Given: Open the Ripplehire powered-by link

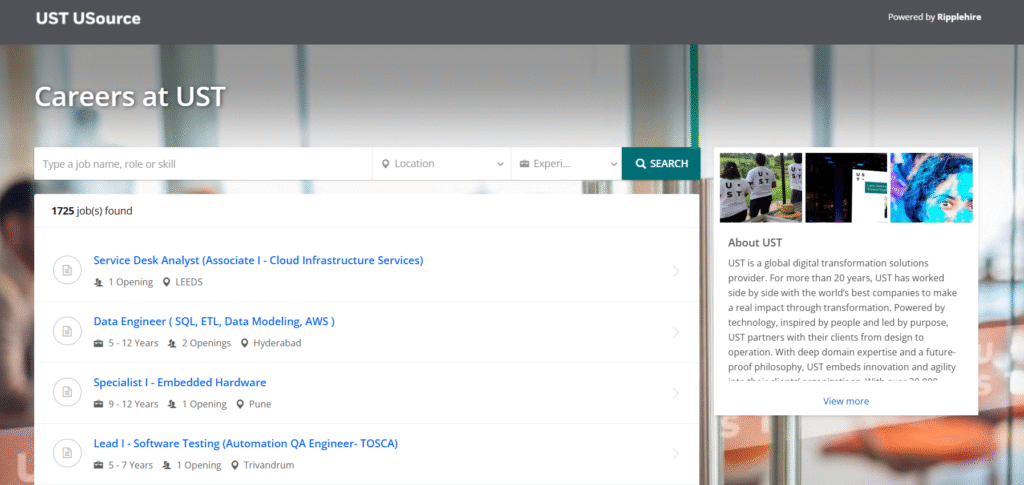Looking at the screenshot, I should point(959,17).
